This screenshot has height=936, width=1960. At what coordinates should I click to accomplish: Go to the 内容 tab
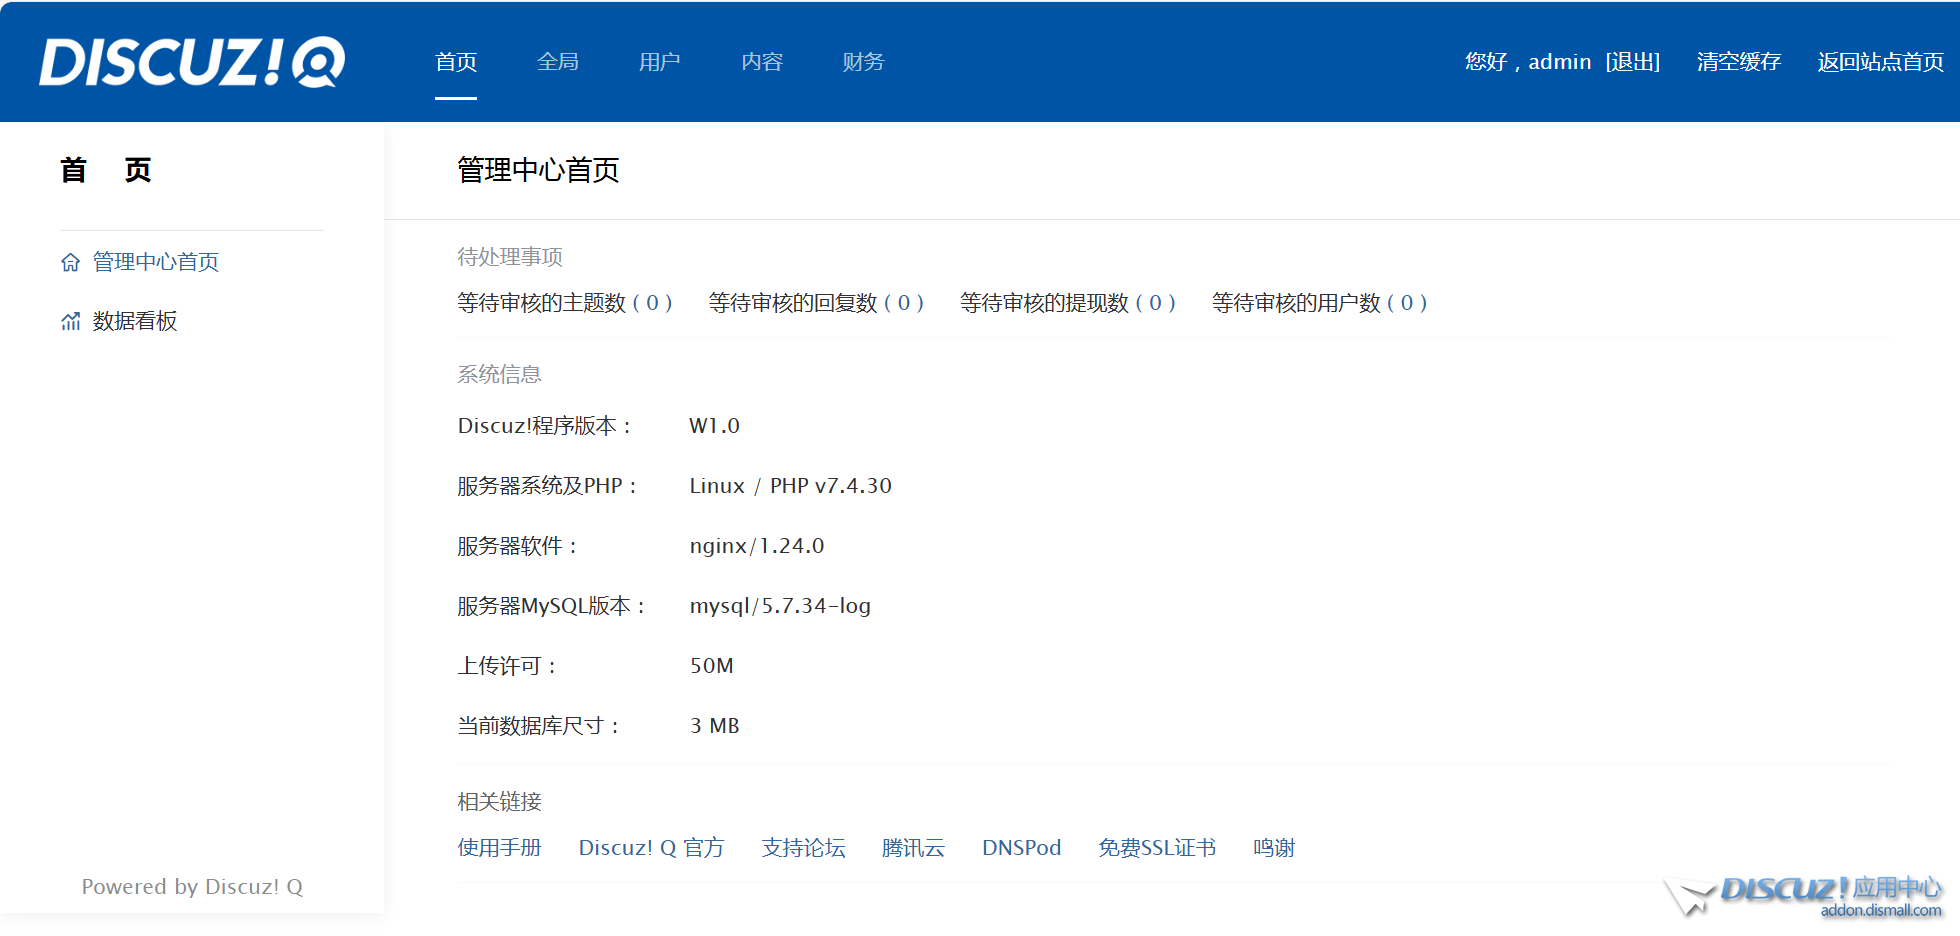762,62
